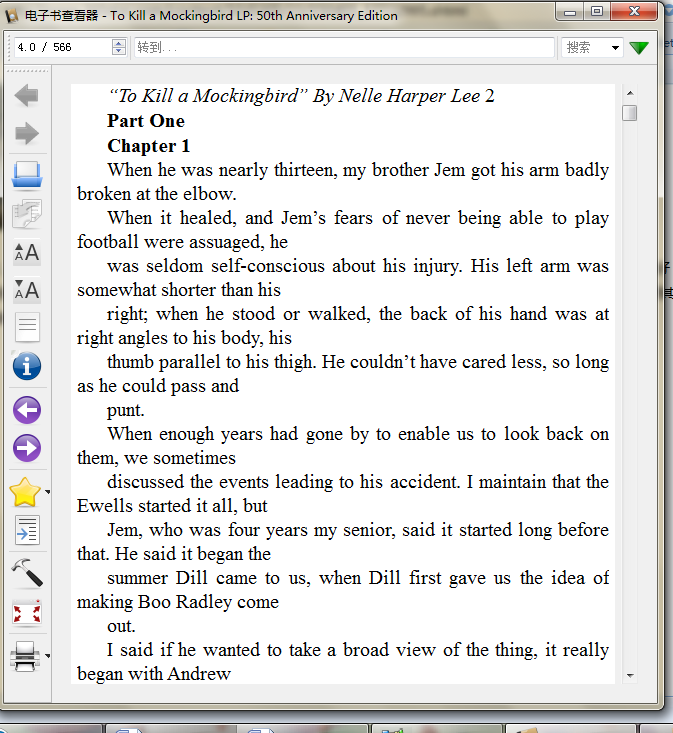Go to previous page with purple left arrow
Screen dimensions: 673x733
point(27,410)
